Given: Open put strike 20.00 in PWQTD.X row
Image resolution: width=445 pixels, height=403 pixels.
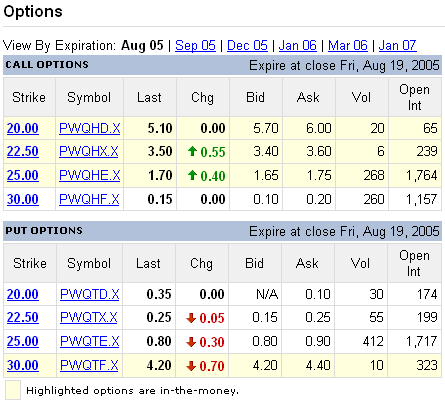Looking at the screenshot, I should pos(23,294).
